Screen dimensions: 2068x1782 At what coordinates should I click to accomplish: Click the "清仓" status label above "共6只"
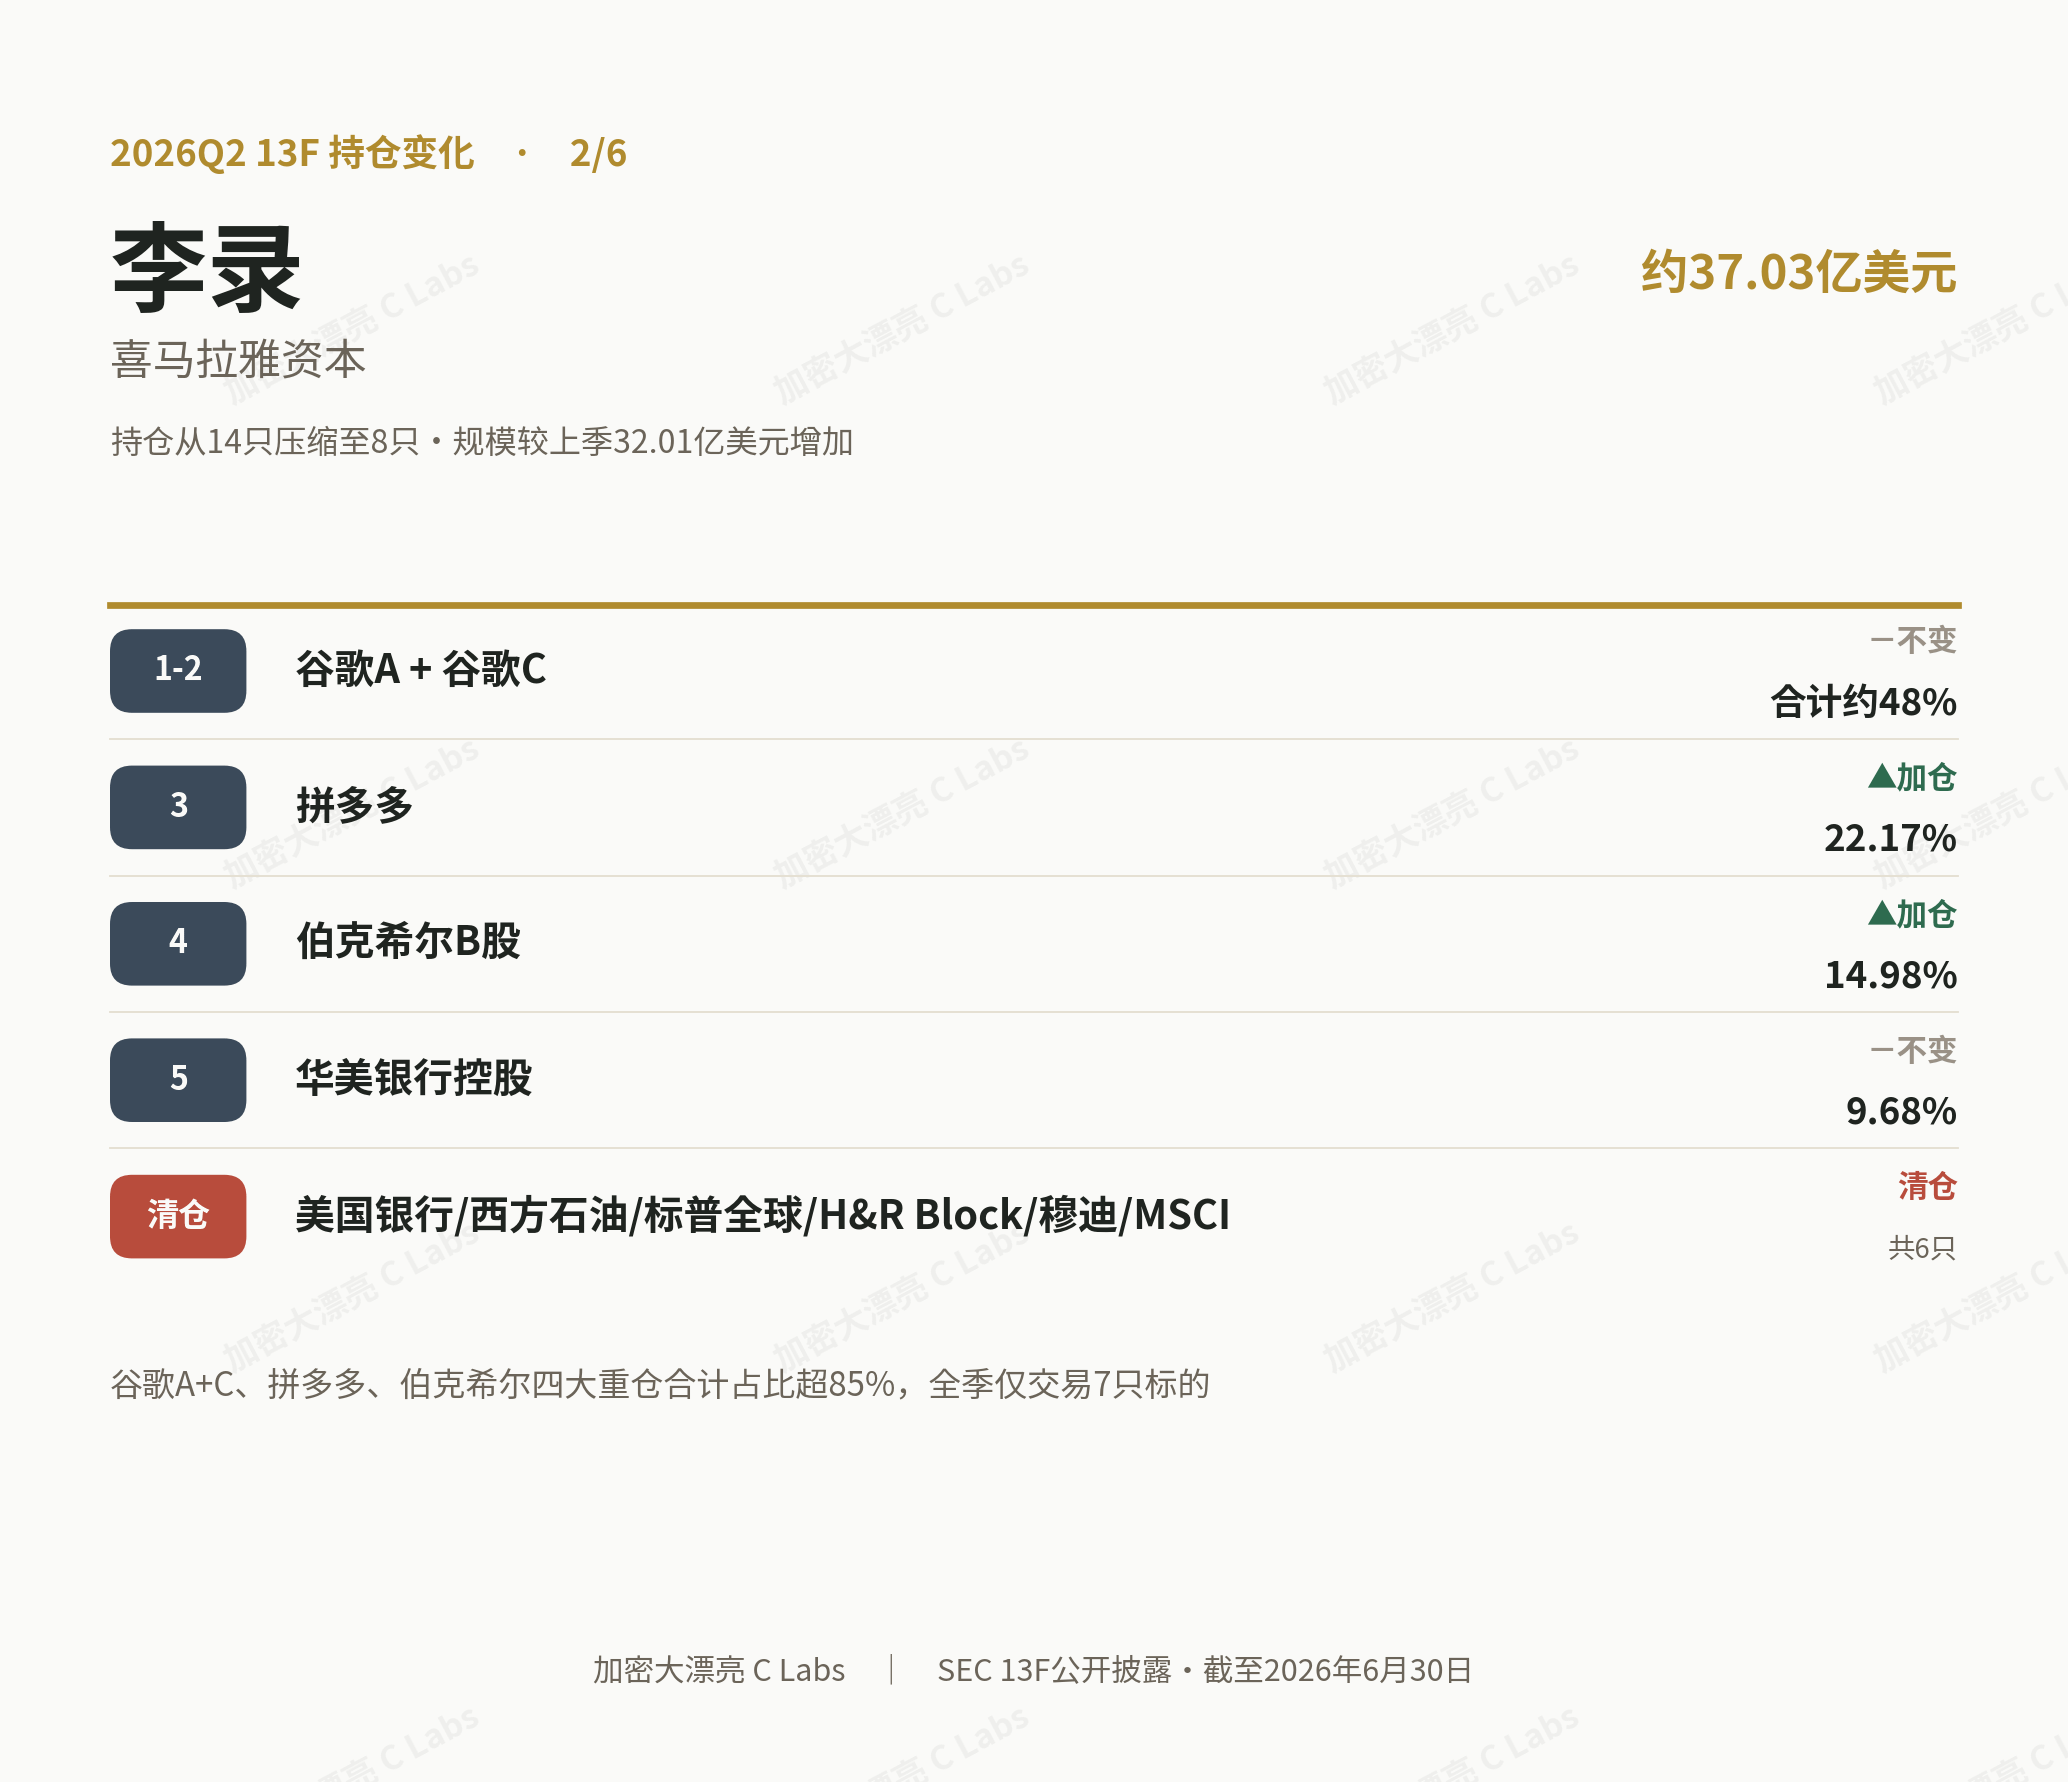click(1927, 1186)
